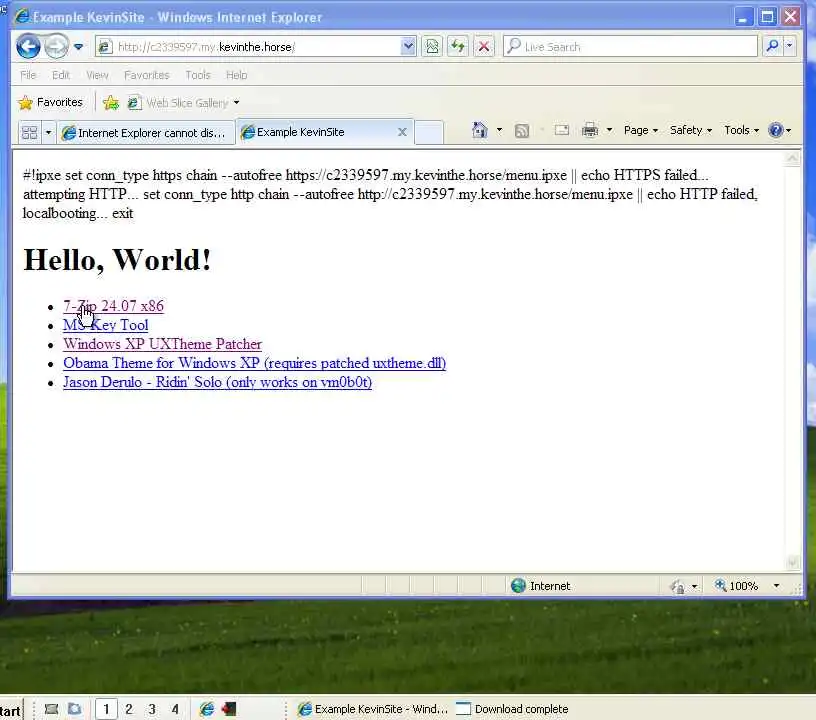
Task: Switch to virtual desktop 3
Action: pyautogui.click(x=152, y=709)
